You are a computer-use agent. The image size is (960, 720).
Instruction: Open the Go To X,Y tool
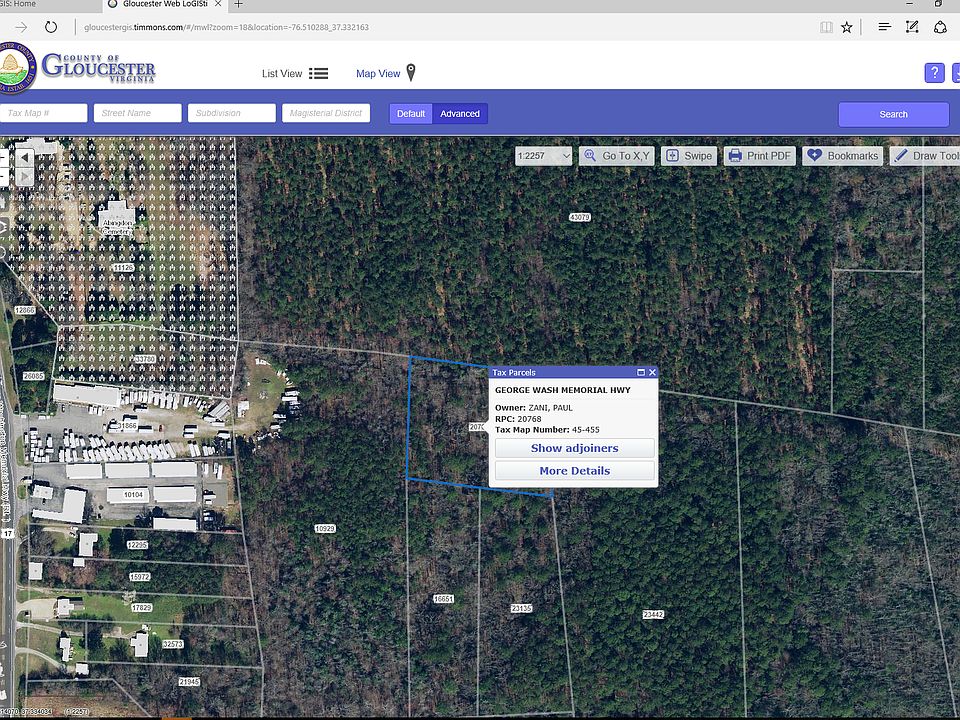coord(617,156)
